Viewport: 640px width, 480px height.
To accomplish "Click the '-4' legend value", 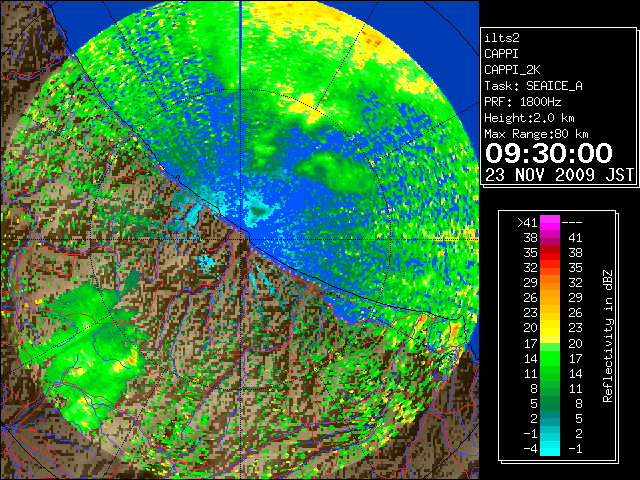I will tap(530, 448).
